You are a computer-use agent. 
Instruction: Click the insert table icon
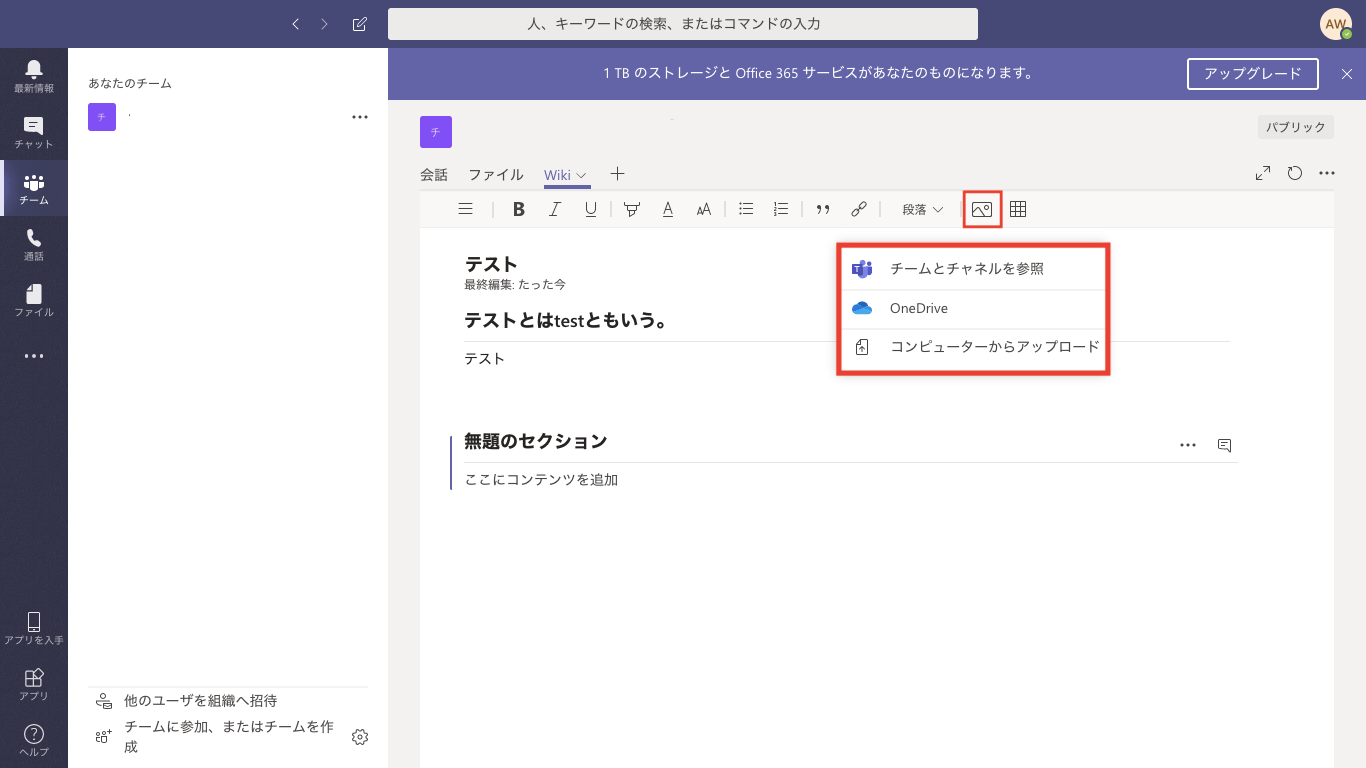1018,209
